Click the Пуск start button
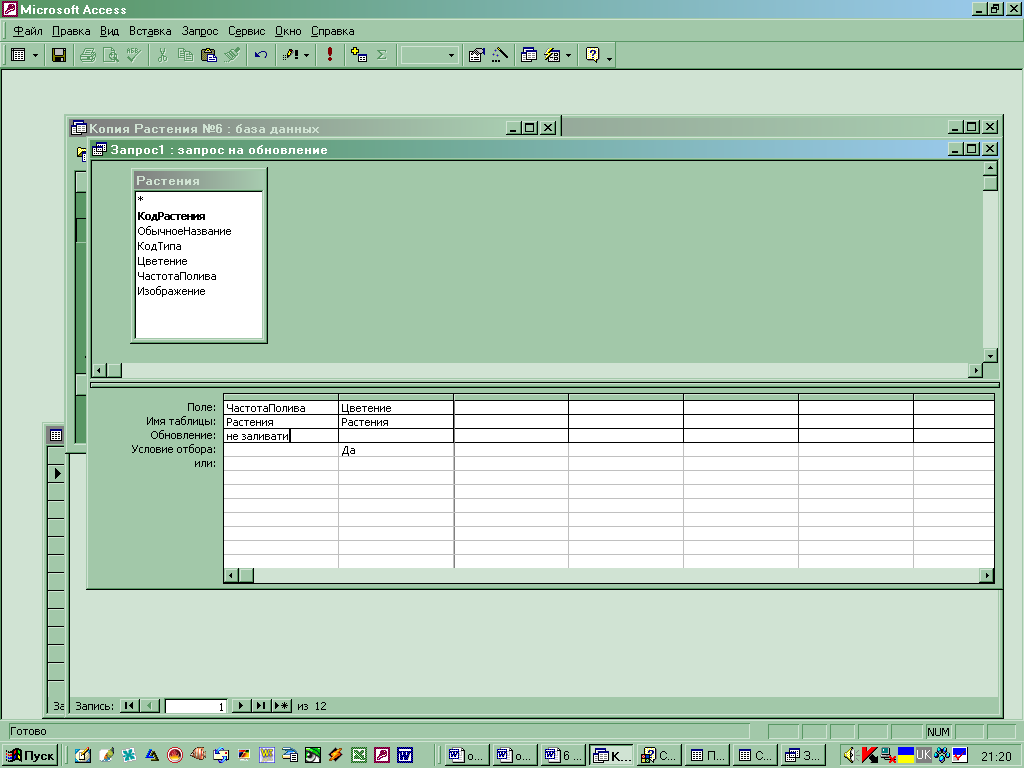The width and height of the screenshot is (1024, 768). [x=31, y=755]
